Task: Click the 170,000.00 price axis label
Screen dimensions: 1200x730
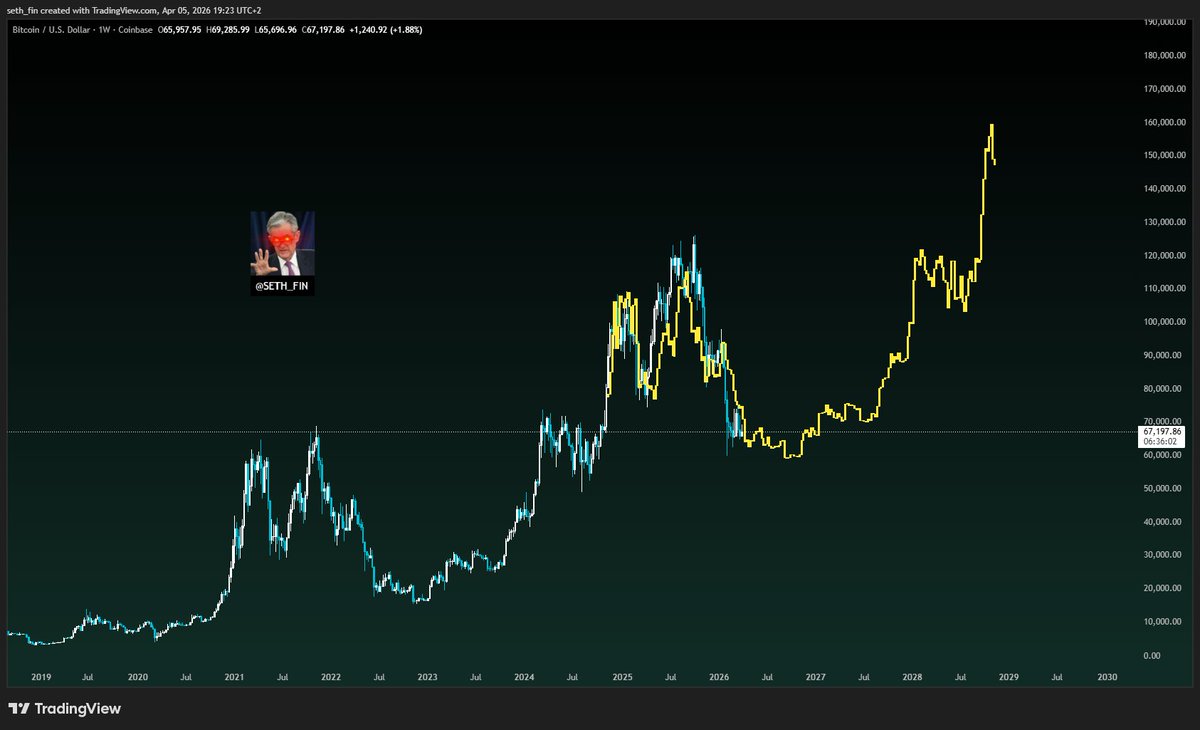Action: tap(1165, 88)
